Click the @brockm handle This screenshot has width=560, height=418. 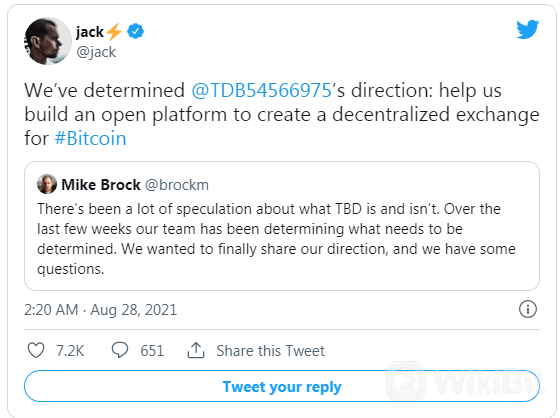[x=177, y=185]
